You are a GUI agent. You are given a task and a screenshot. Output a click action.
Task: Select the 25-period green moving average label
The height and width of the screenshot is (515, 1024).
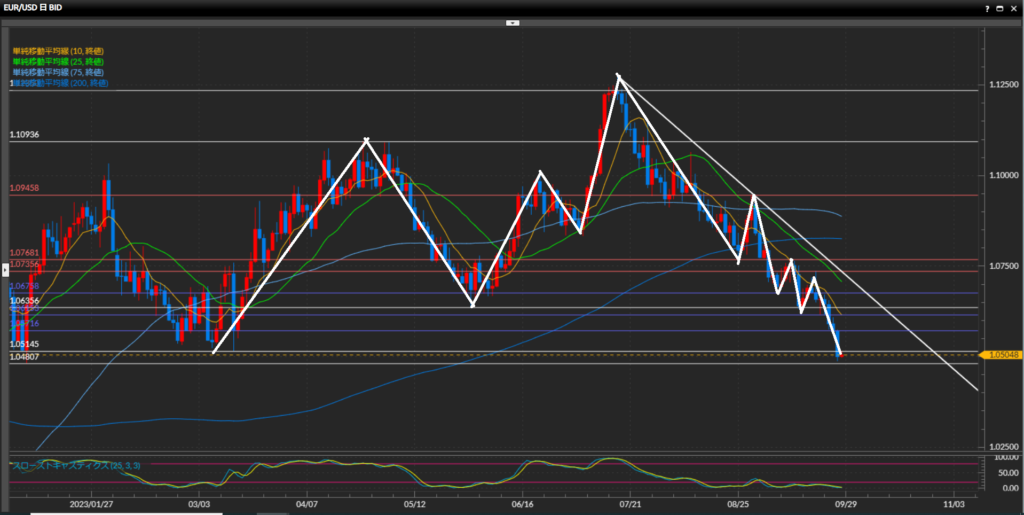(59, 62)
